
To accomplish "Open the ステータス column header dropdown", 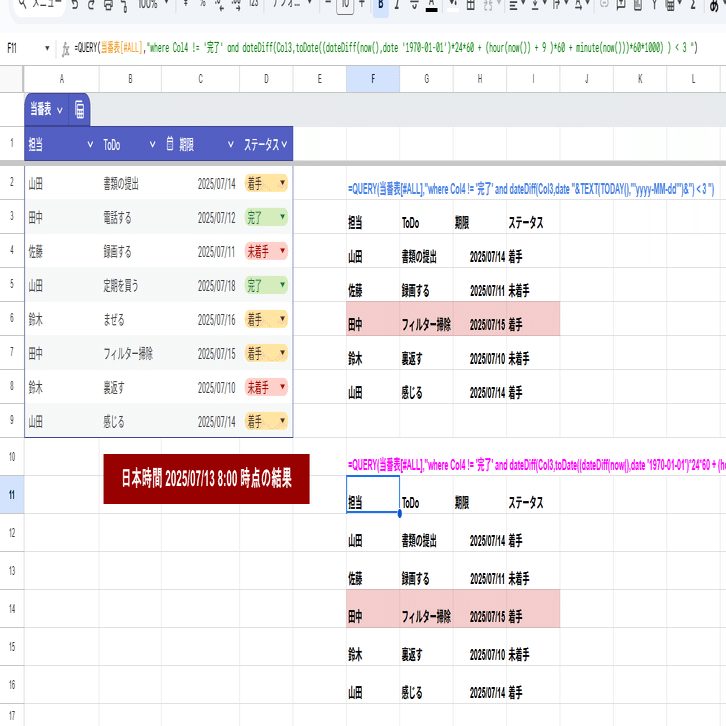I will pos(284,144).
